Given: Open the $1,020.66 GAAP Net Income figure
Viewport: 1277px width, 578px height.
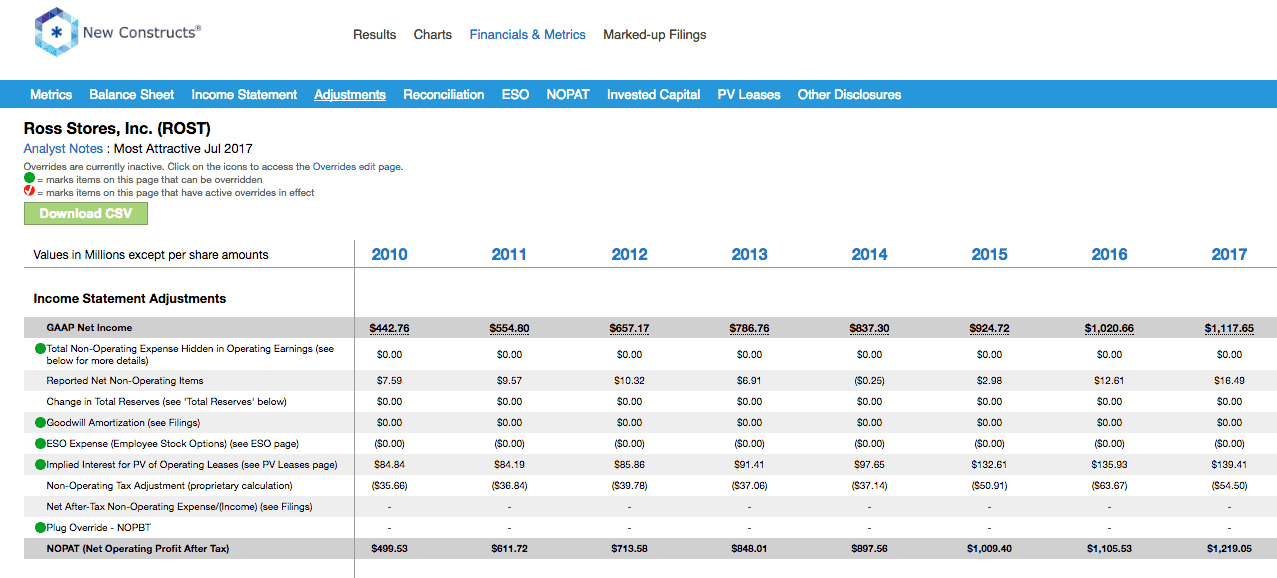Looking at the screenshot, I should click(1109, 328).
